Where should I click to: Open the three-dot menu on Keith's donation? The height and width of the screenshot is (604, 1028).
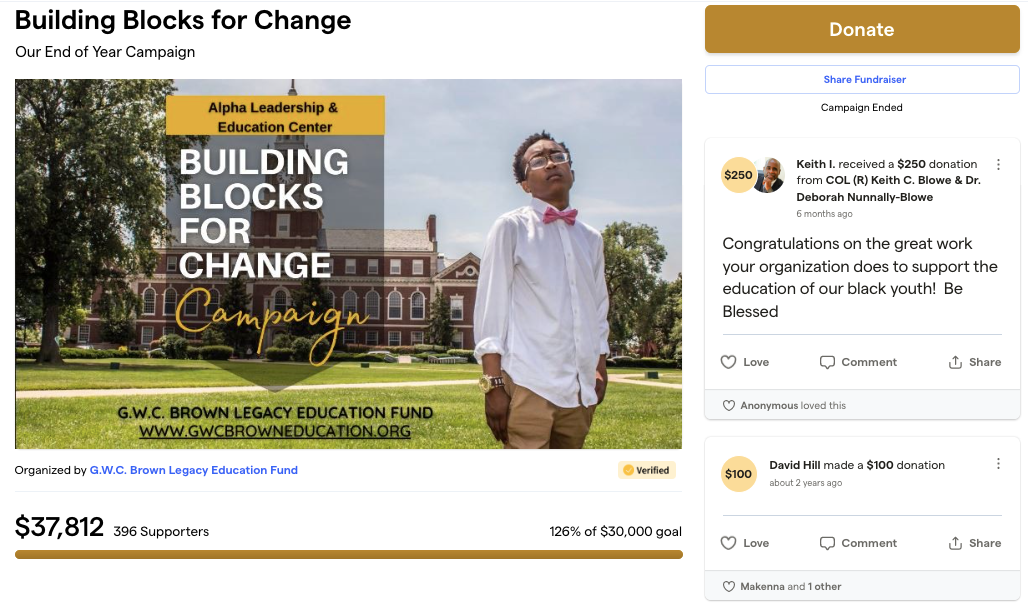(x=998, y=165)
